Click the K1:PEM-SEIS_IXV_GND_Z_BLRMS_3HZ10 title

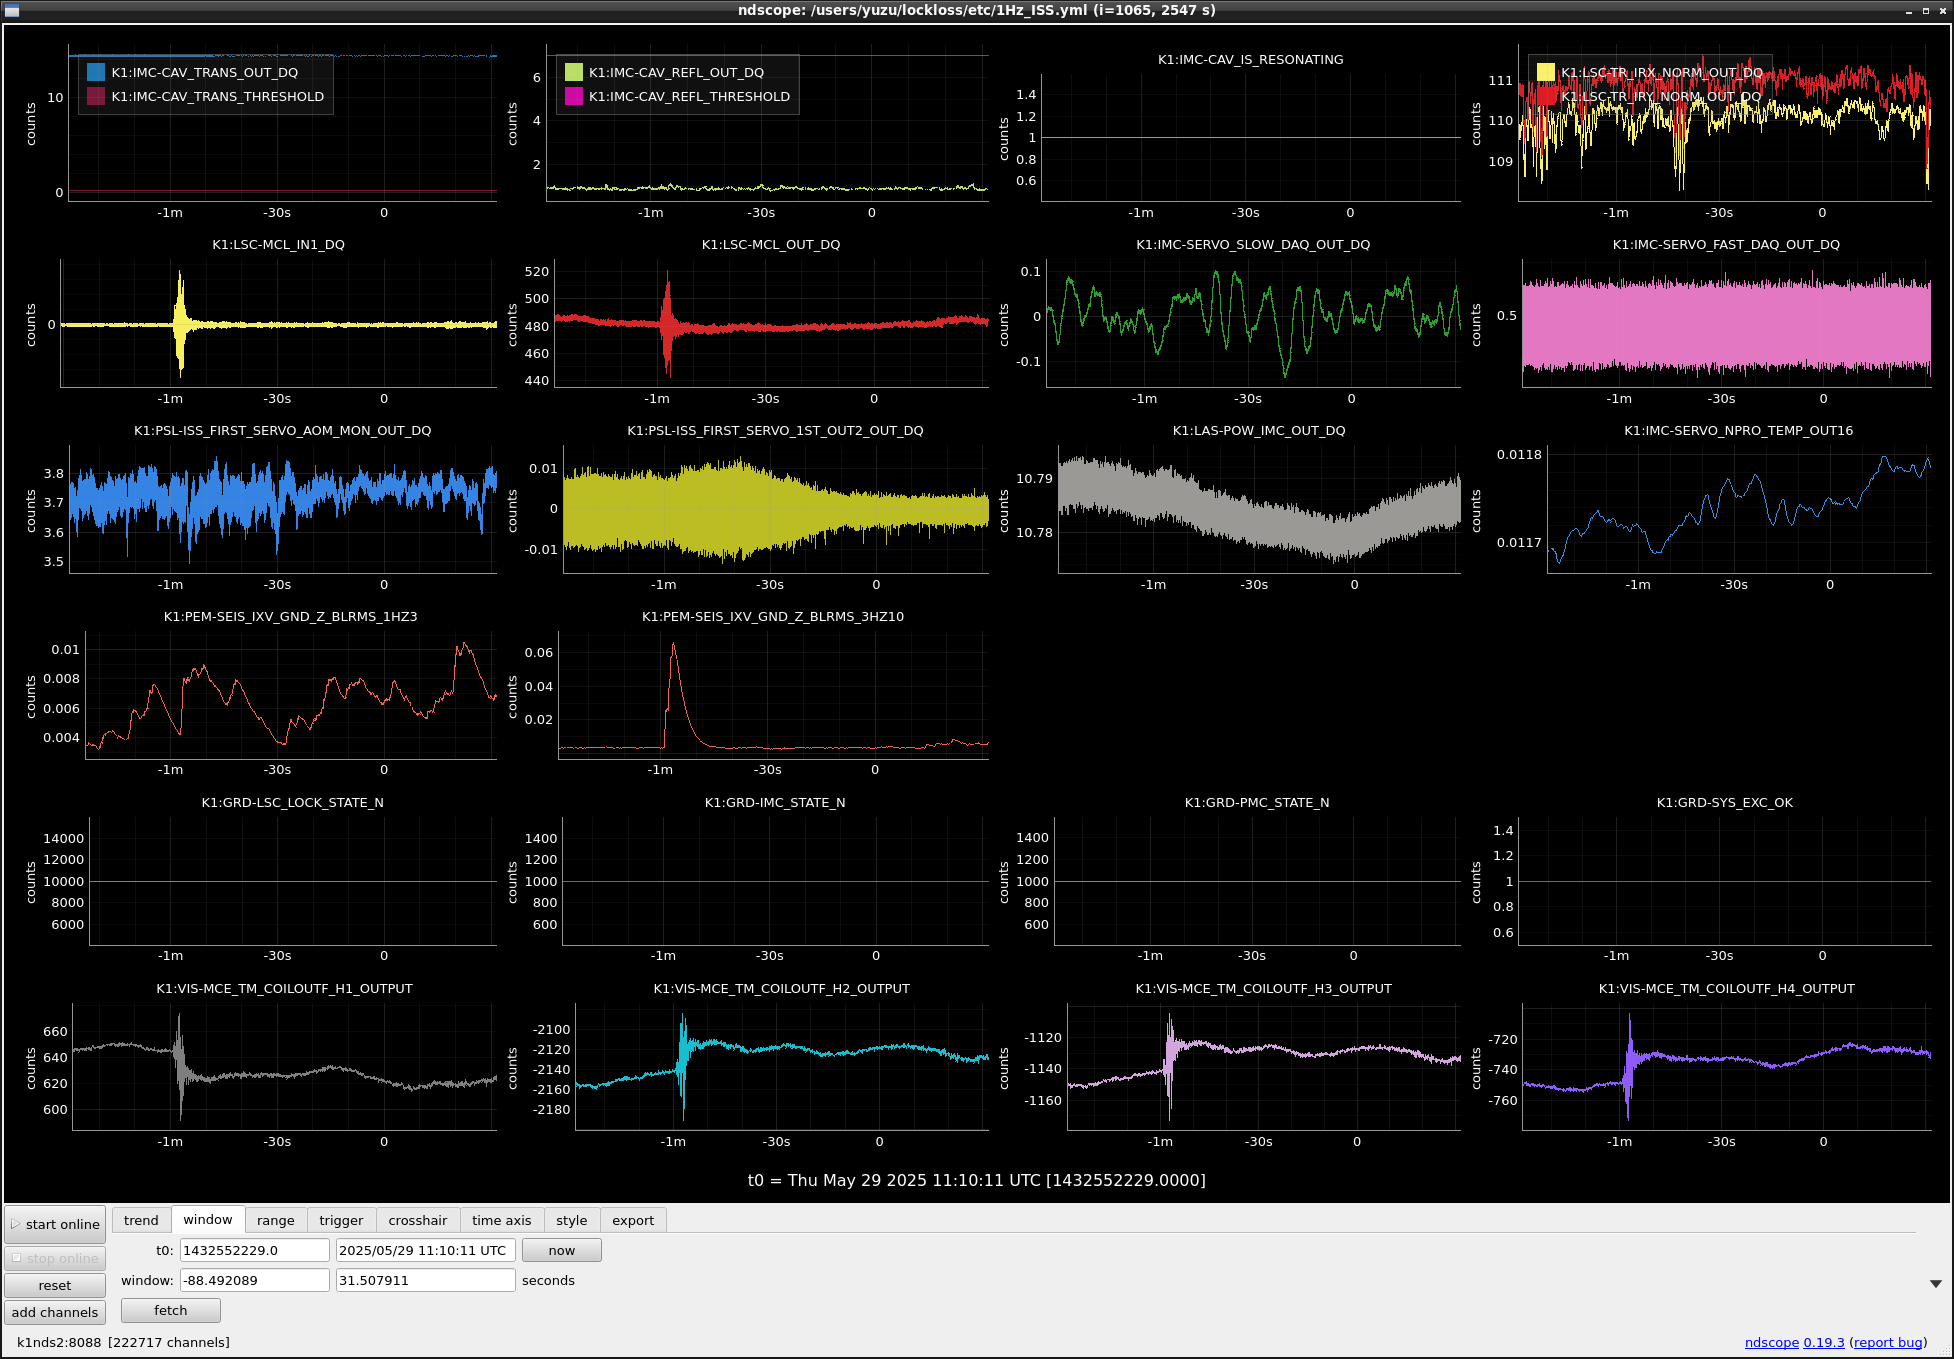pyautogui.click(x=773, y=616)
